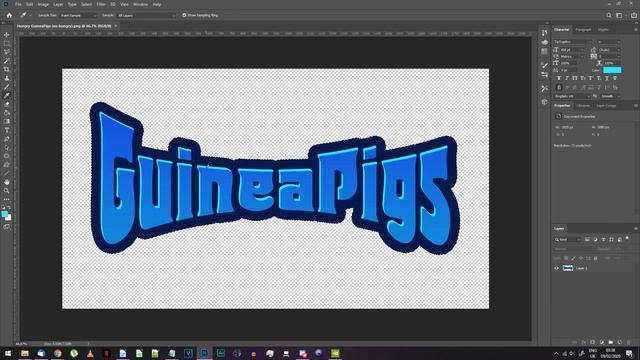
Task: Add a layer mask from Layers panel footer
Action: 593,342
